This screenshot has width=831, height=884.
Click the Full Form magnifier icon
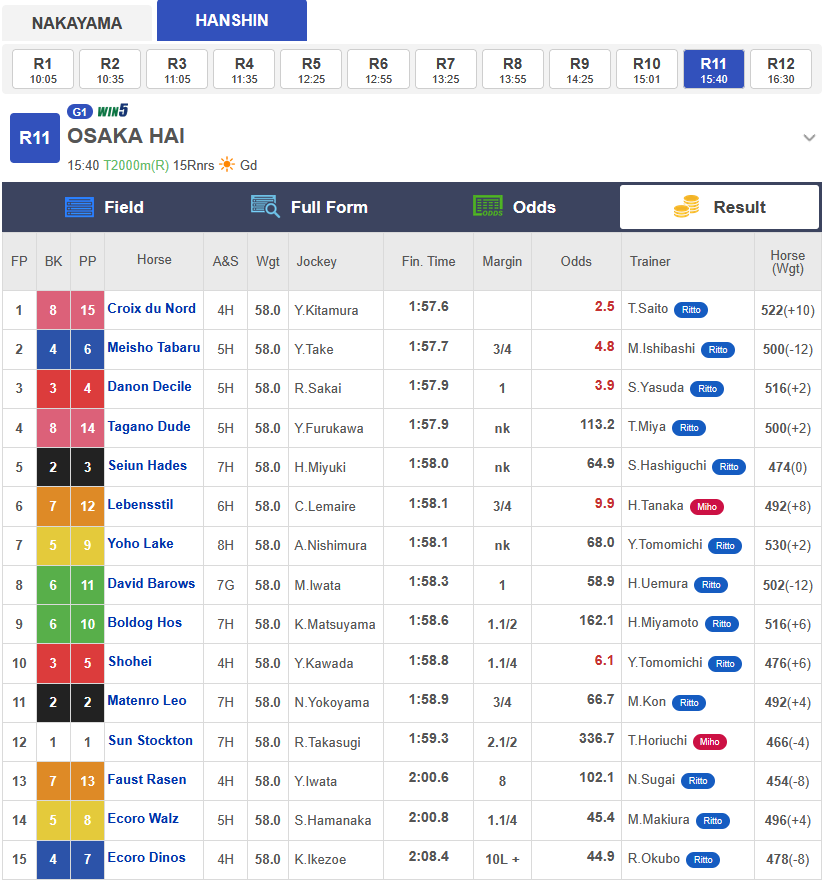(x=265, y=207)
